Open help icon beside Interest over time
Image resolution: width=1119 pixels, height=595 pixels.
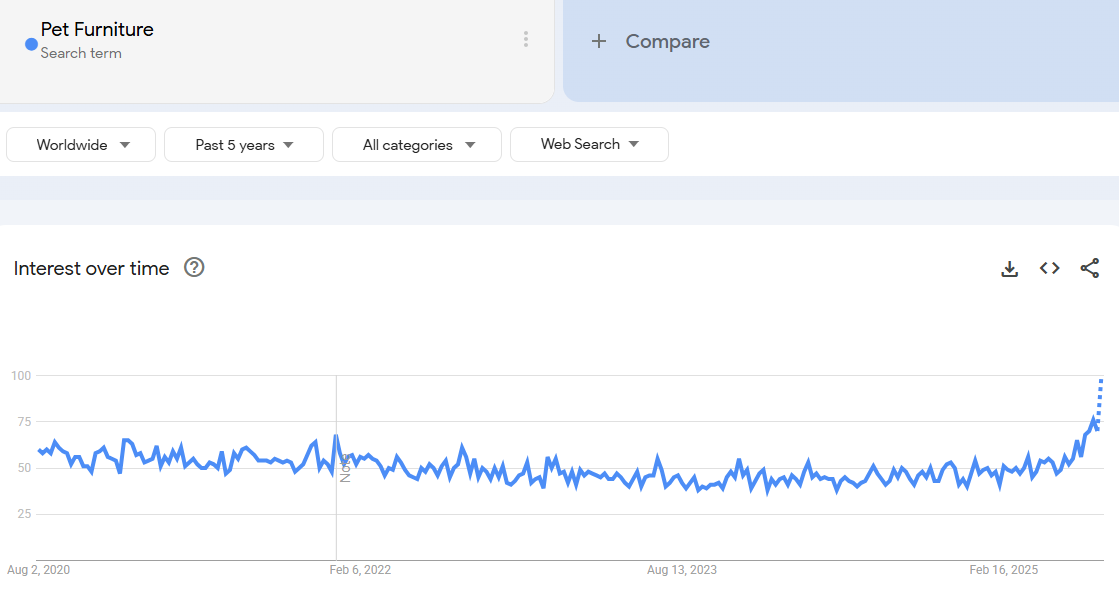click(x=194, y=267)
